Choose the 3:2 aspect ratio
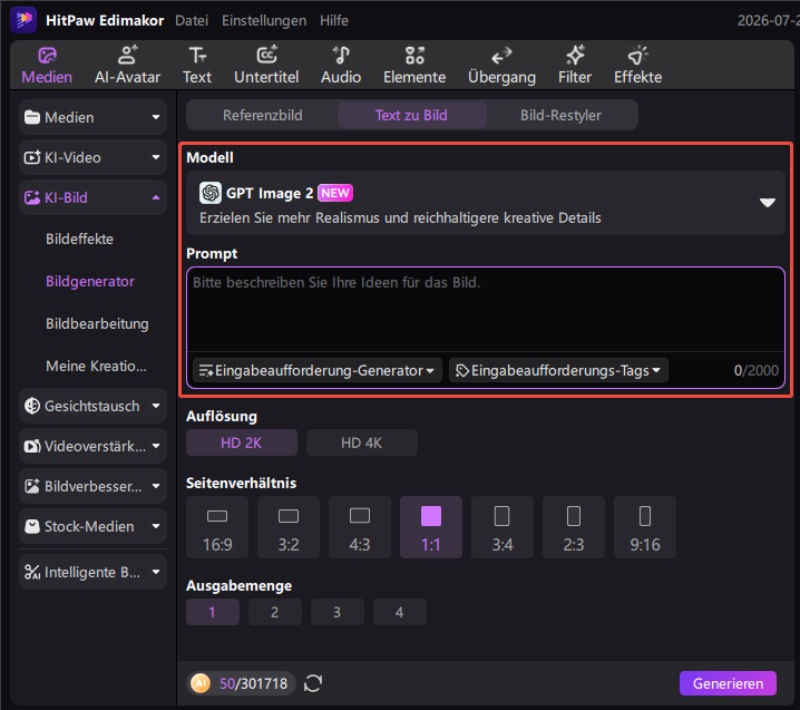800x710 pixels. tap(288, 527)
